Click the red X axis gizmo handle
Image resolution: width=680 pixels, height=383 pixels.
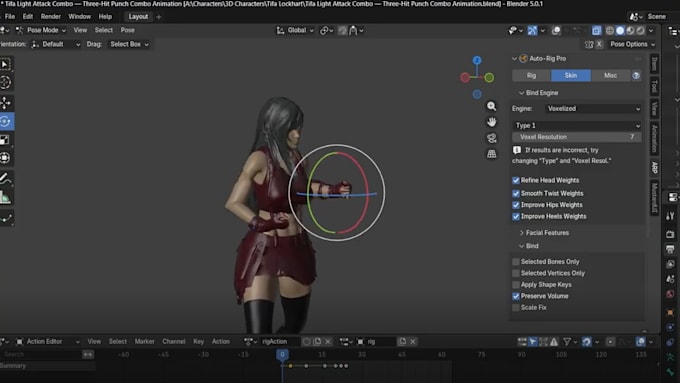tap(465, 78)
